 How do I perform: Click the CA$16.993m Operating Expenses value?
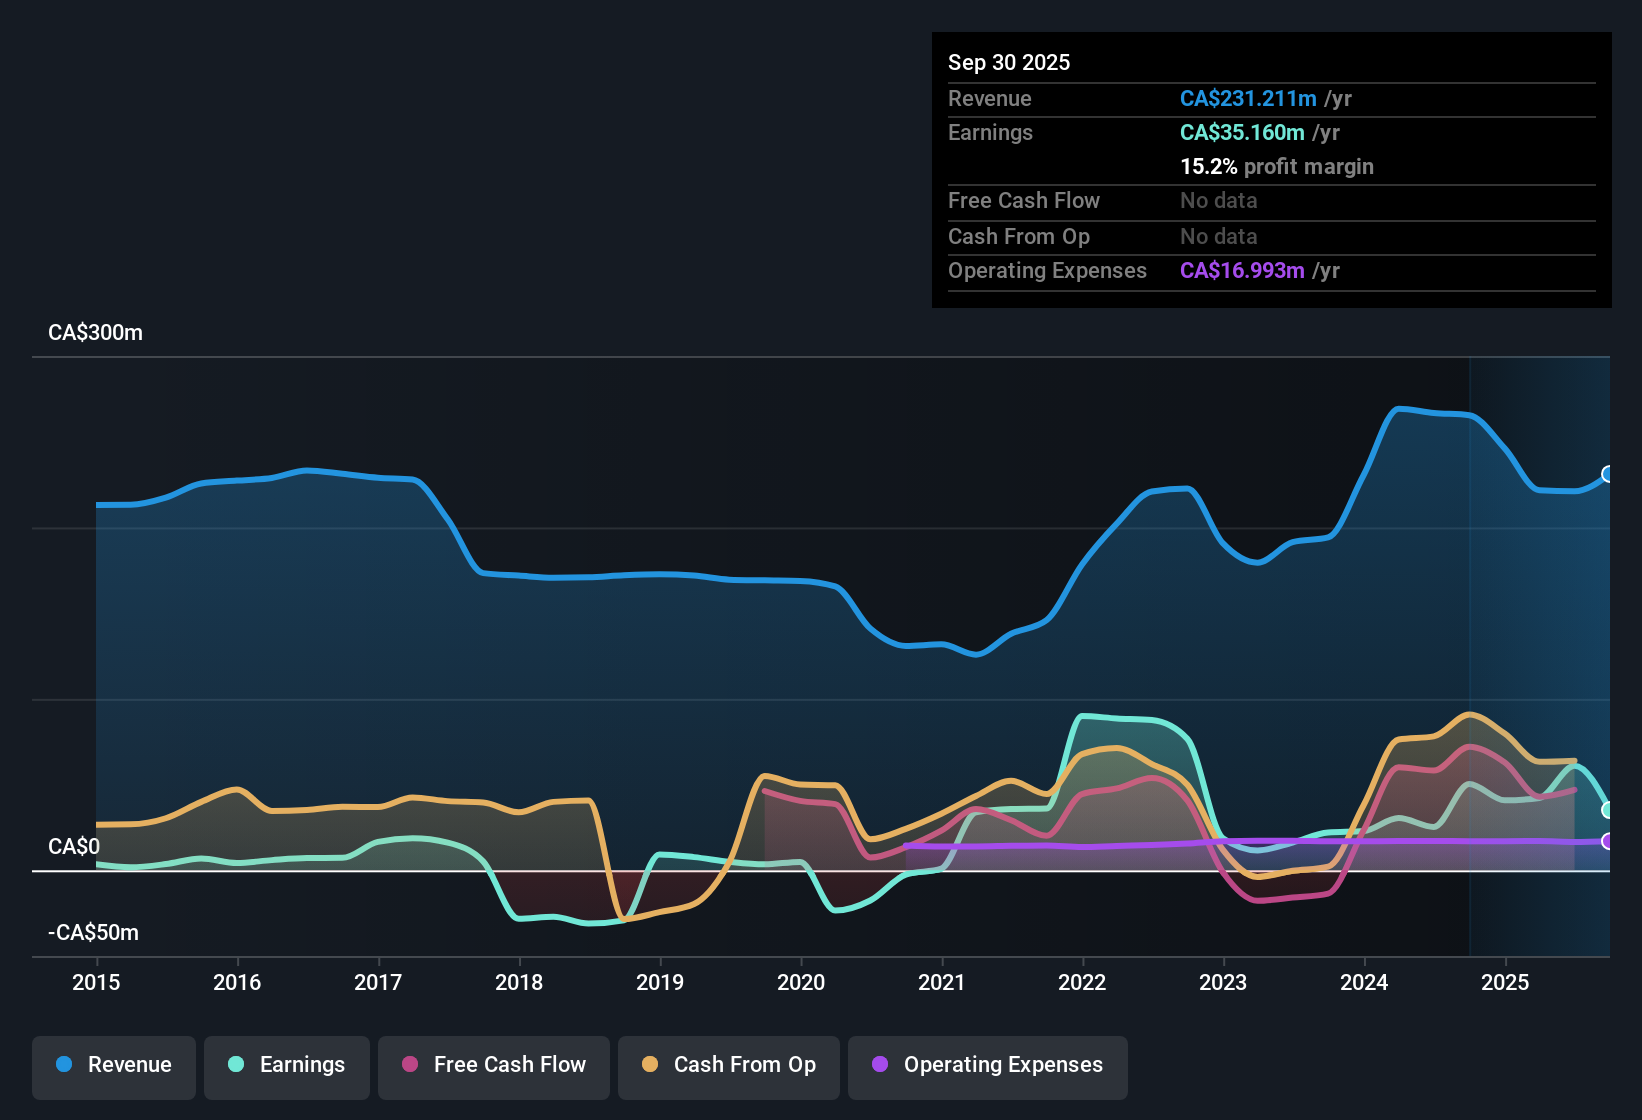pos(1242,270)
